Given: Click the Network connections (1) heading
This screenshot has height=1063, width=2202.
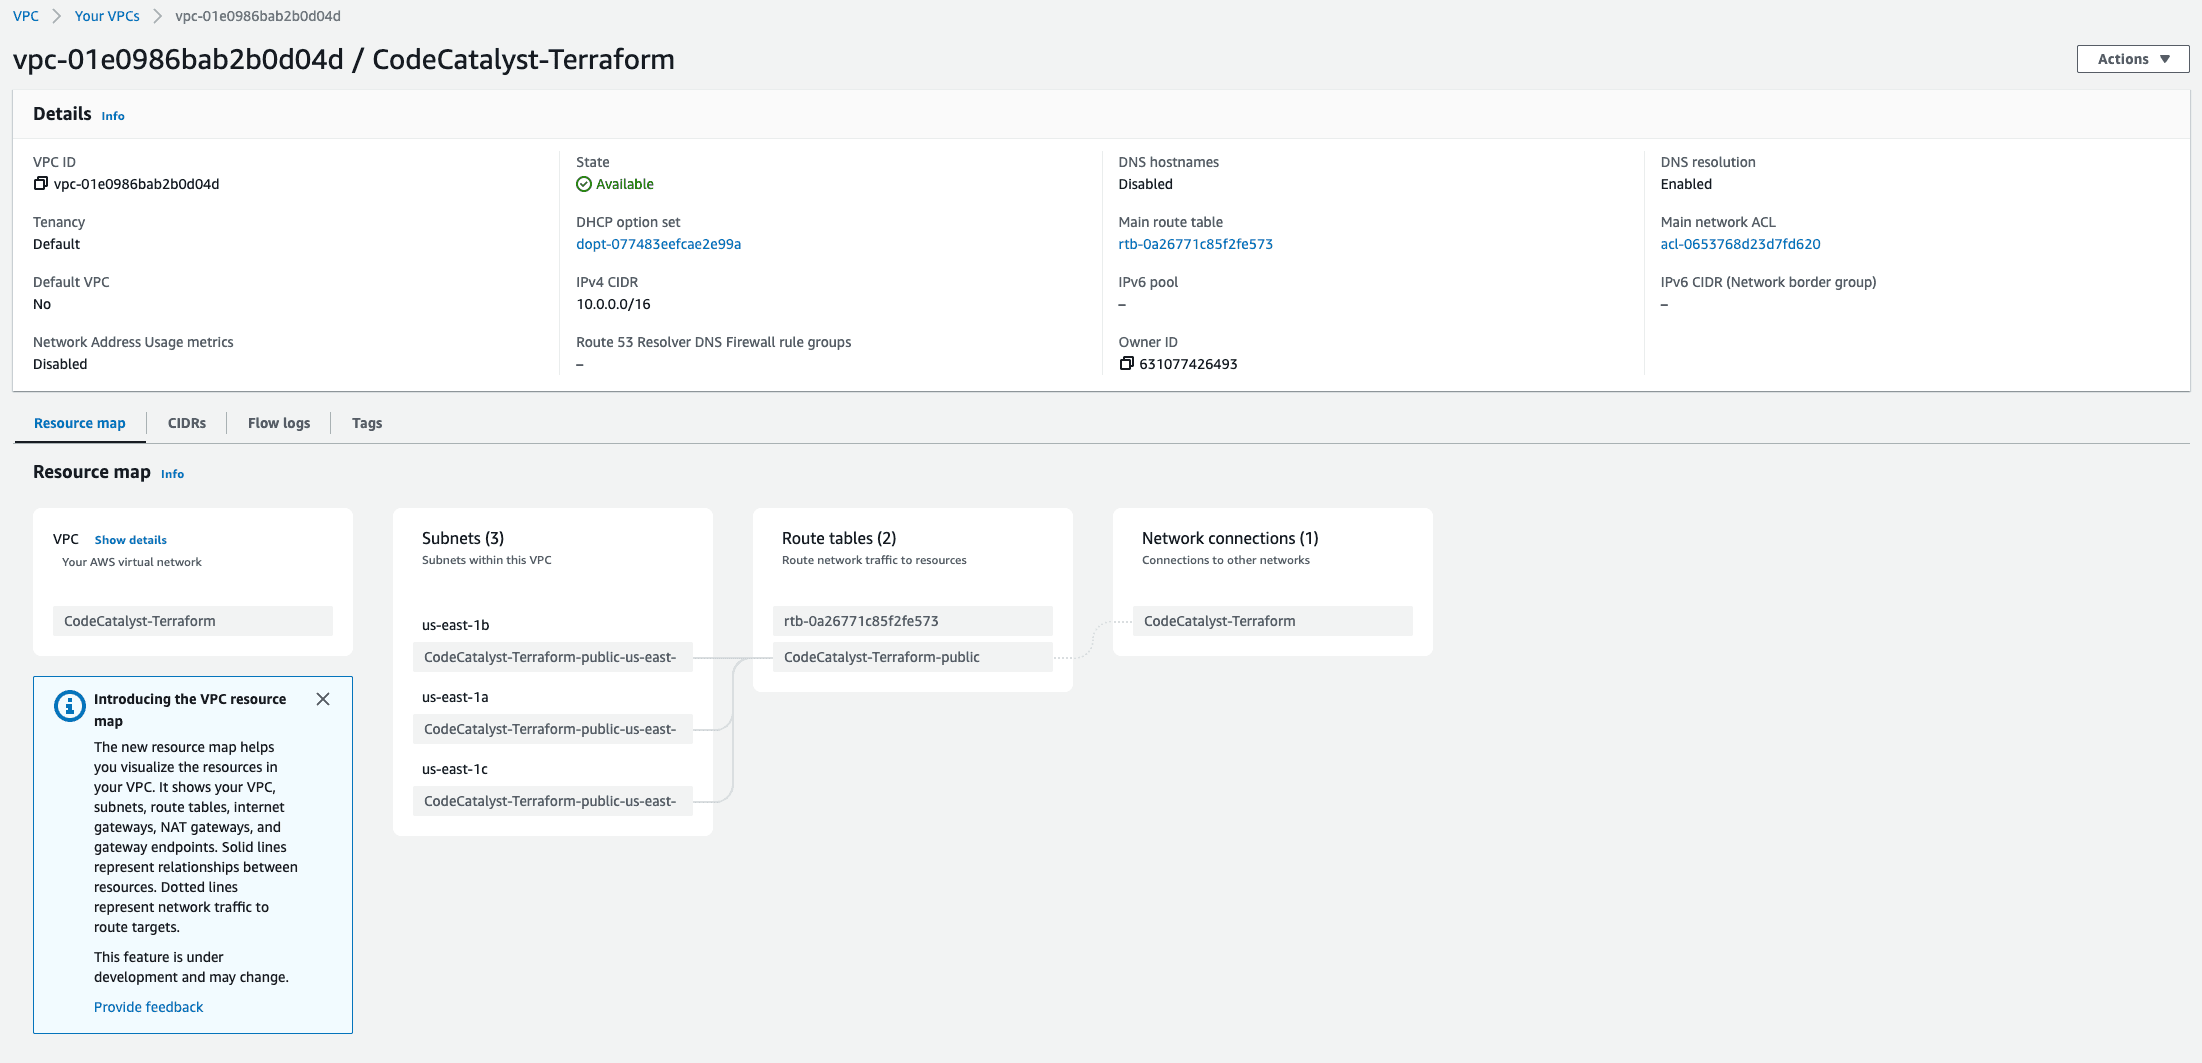Looking at the screenshot, I should point(1230,538).
